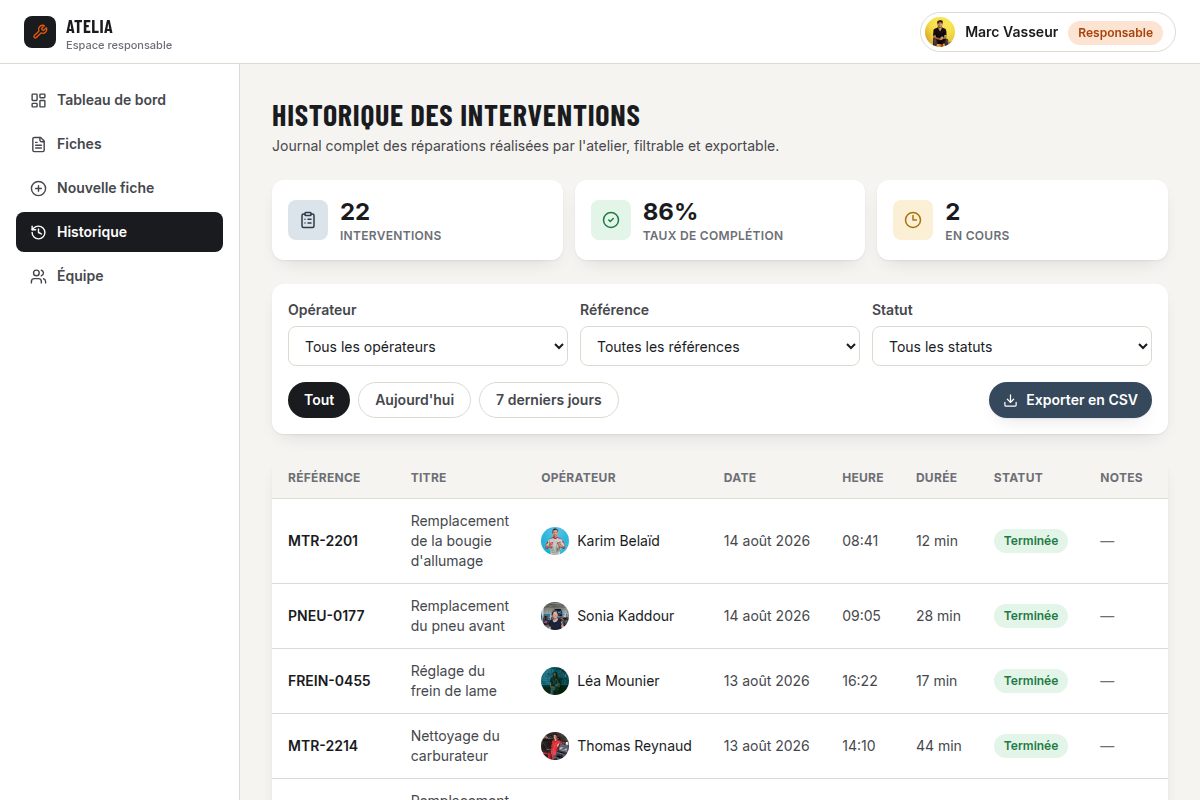Click the RÉFÉRENCE column header
The width and height of the screenshot is (1200, 800).
(324, 478)
